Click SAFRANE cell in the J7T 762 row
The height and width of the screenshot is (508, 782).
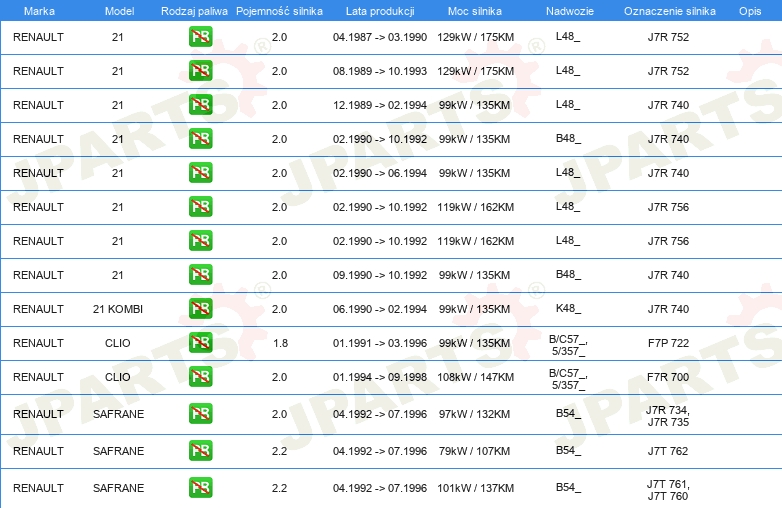[x=118, y=451]
